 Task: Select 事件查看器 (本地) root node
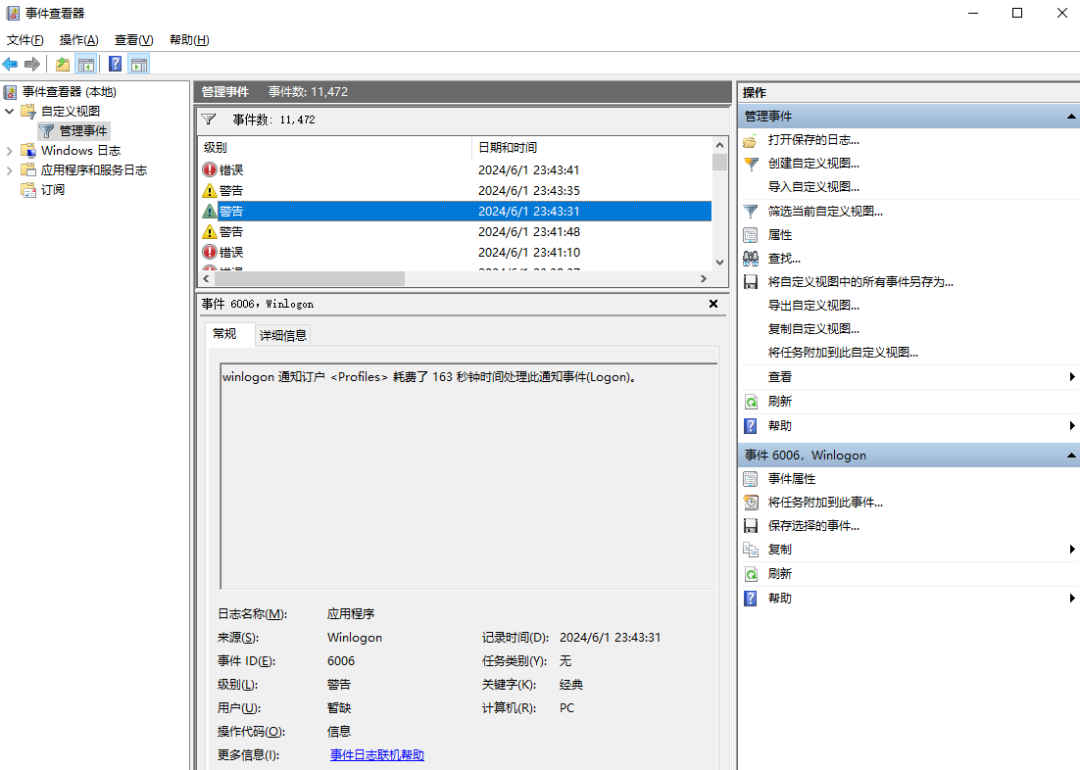pyautogui.click(x=69, y=92)
